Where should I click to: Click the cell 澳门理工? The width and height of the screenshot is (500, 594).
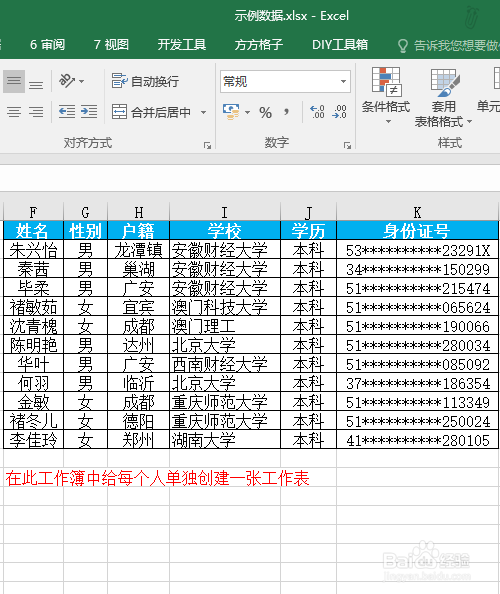point(225,325)
